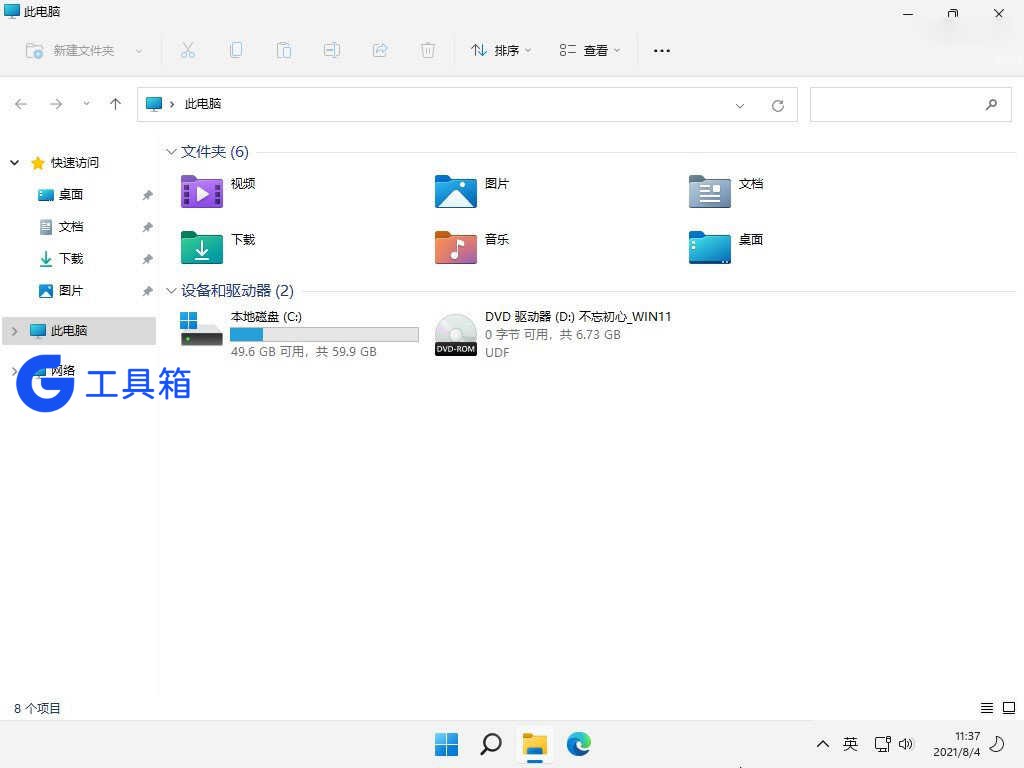Open the 排序 sort menu
Image resolution: width=1024 pixels, height=768 pixels.
pos(501,50)
